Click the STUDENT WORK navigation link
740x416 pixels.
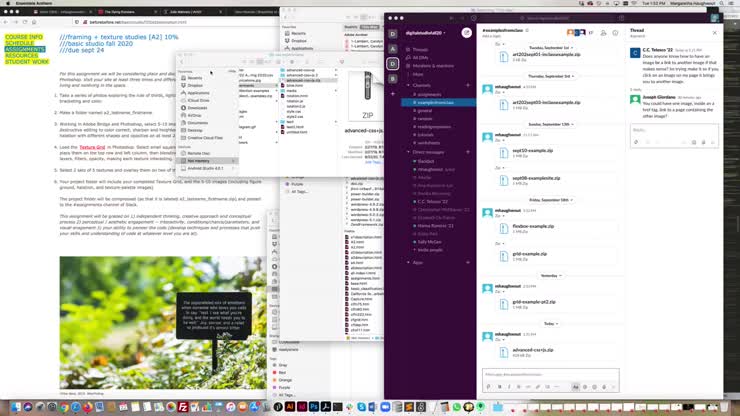tap(26, 62)
